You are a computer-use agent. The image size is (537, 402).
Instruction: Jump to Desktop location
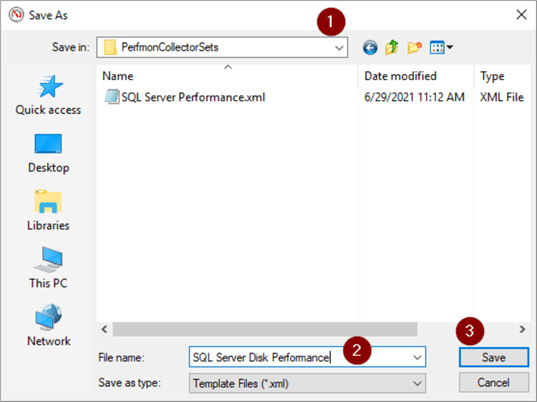click(48, 154)
